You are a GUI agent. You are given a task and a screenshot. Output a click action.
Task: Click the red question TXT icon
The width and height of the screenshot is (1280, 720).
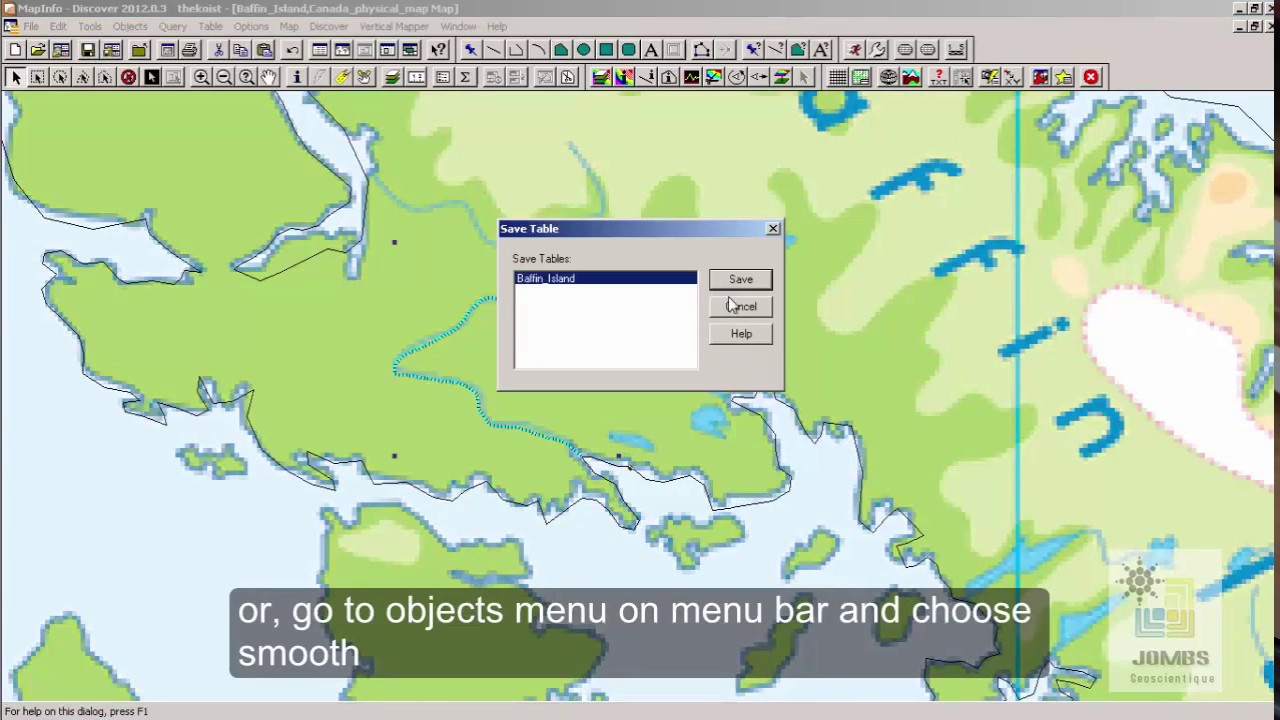(x=939, y=77)
